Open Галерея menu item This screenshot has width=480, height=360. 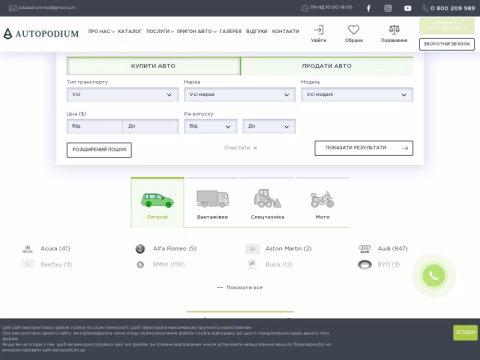230,31
